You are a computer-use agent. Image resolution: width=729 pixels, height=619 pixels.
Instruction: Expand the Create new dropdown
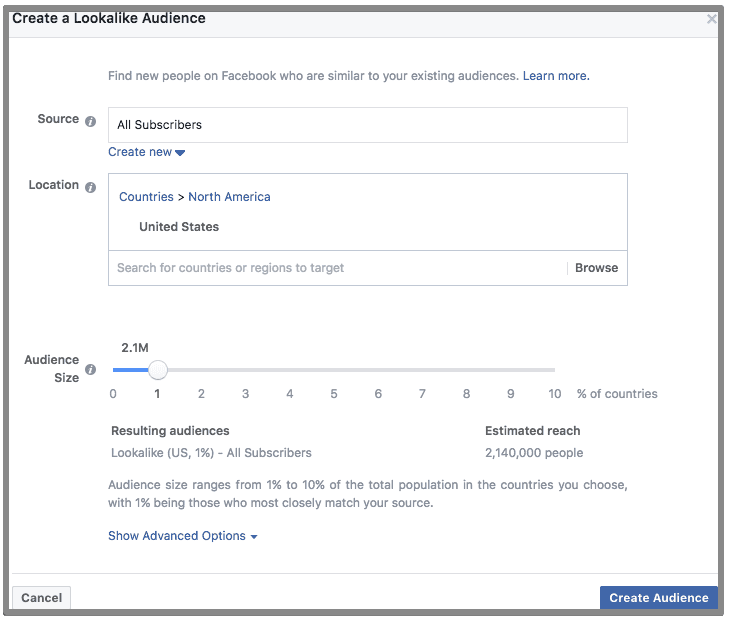[146, 152]
